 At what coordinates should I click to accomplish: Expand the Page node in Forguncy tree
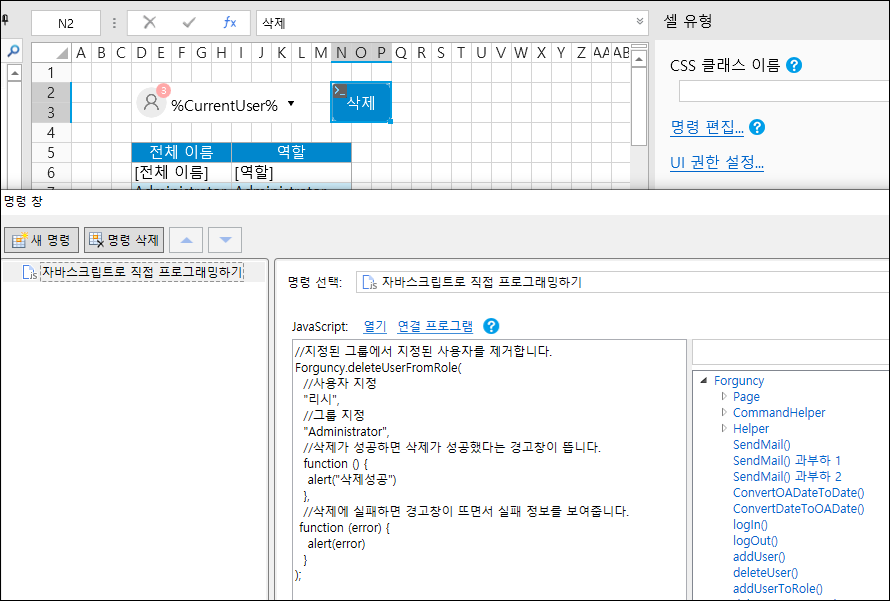[x=724, y=397]
